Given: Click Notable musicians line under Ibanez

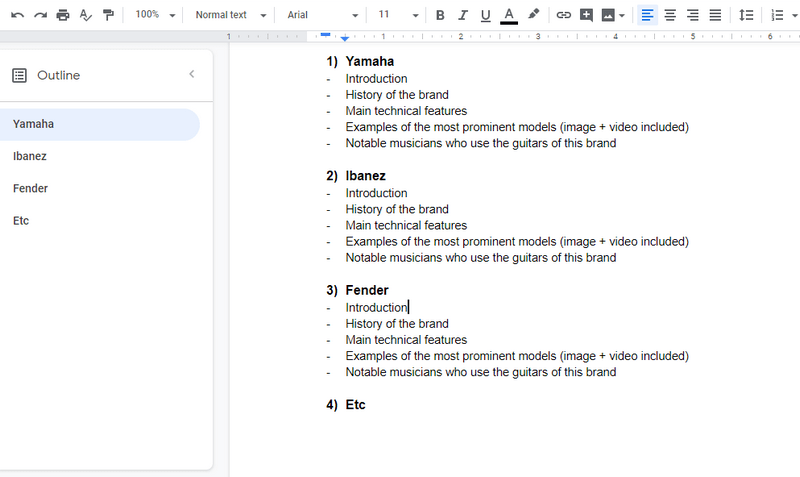Looking at the screenshot, I should point(481,258).
